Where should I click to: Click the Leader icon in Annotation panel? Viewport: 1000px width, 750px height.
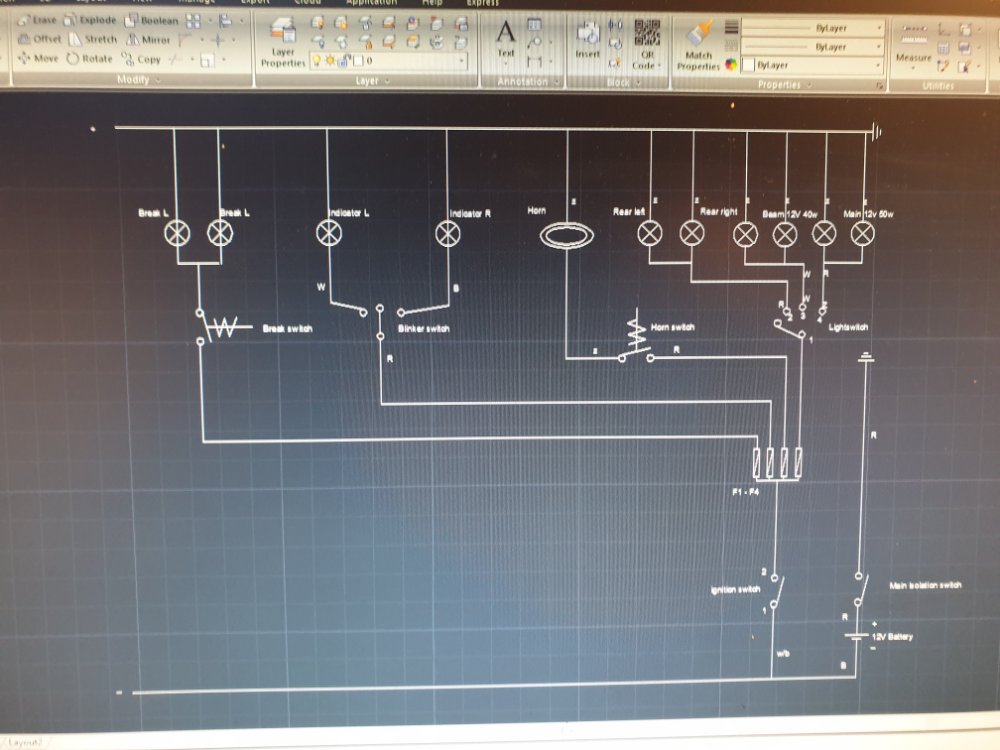[534, 43]
